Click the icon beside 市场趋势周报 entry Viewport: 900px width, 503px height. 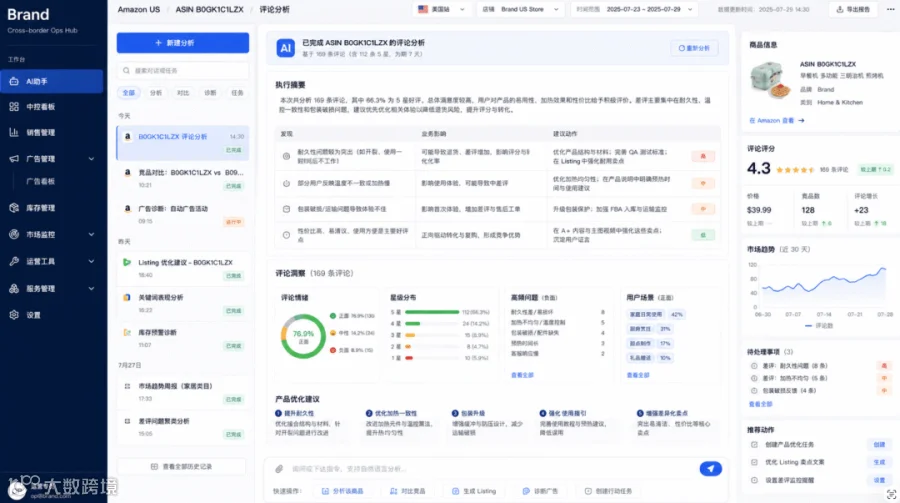[x=127, y=386]
